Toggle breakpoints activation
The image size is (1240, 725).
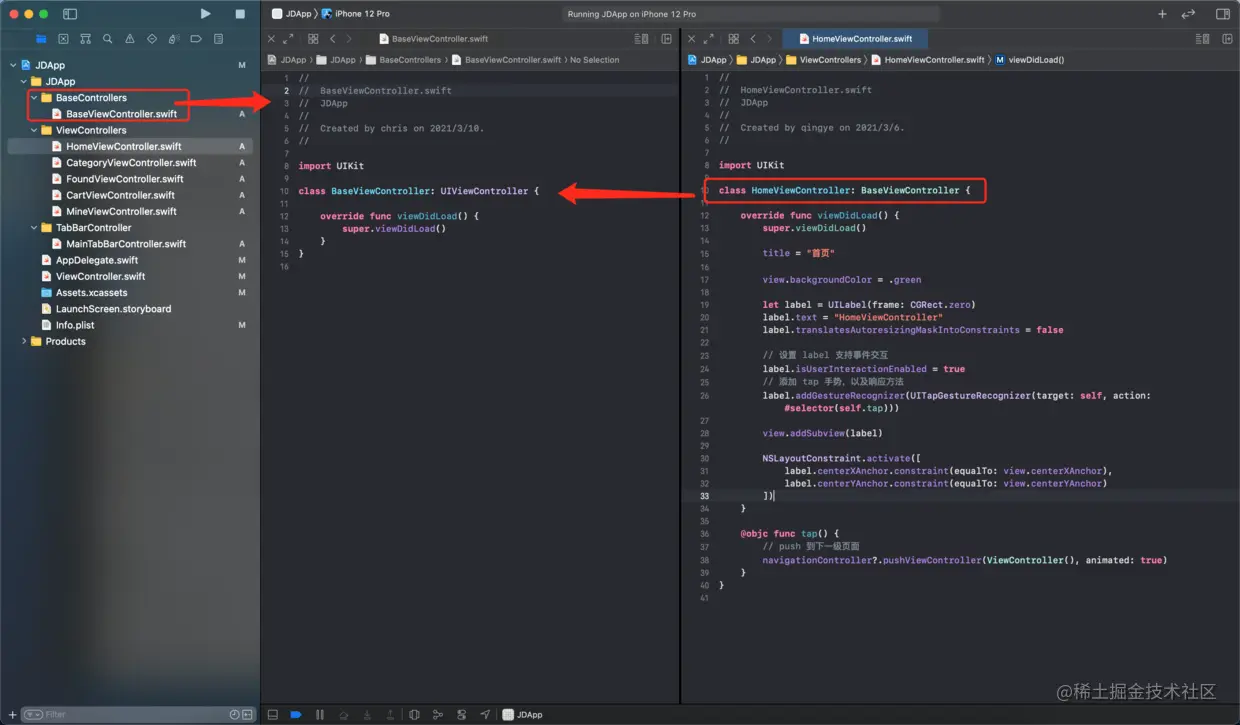pos(296,714)
